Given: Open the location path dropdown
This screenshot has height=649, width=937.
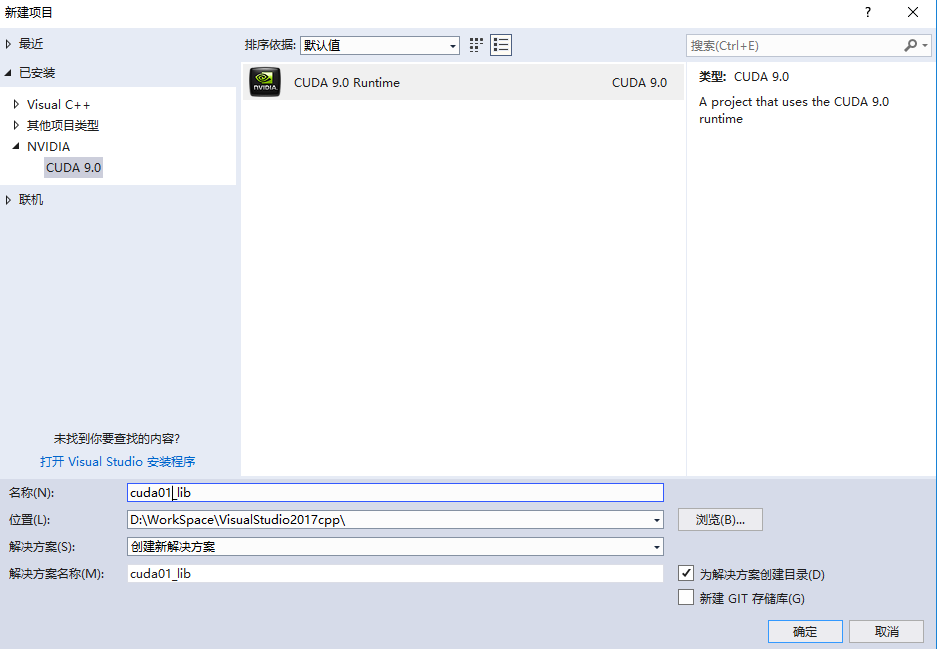Looking at the screenshot, I should (657, 520).
